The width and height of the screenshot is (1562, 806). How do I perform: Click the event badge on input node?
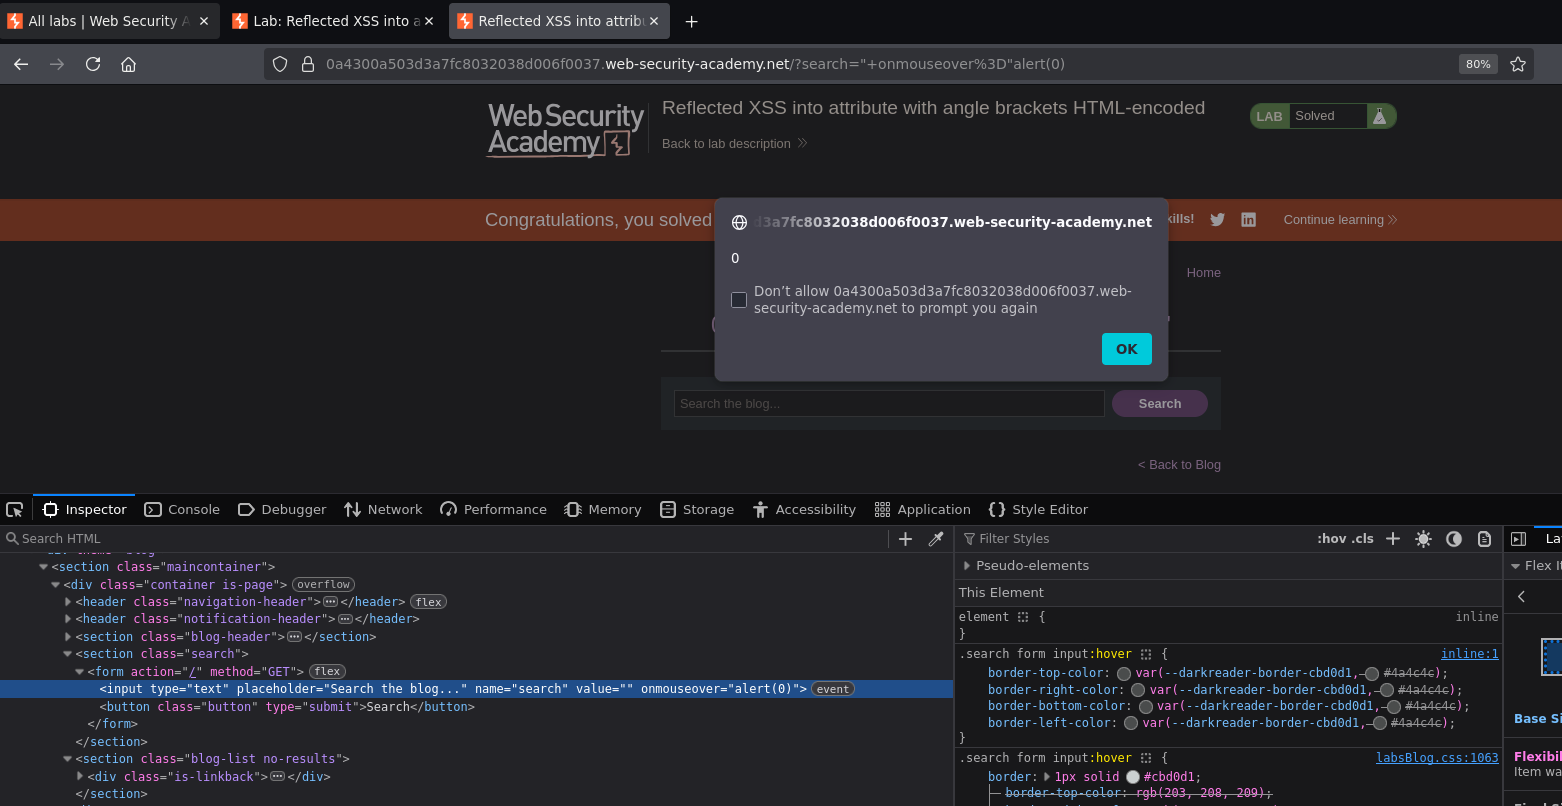click(x=832, y=689)
